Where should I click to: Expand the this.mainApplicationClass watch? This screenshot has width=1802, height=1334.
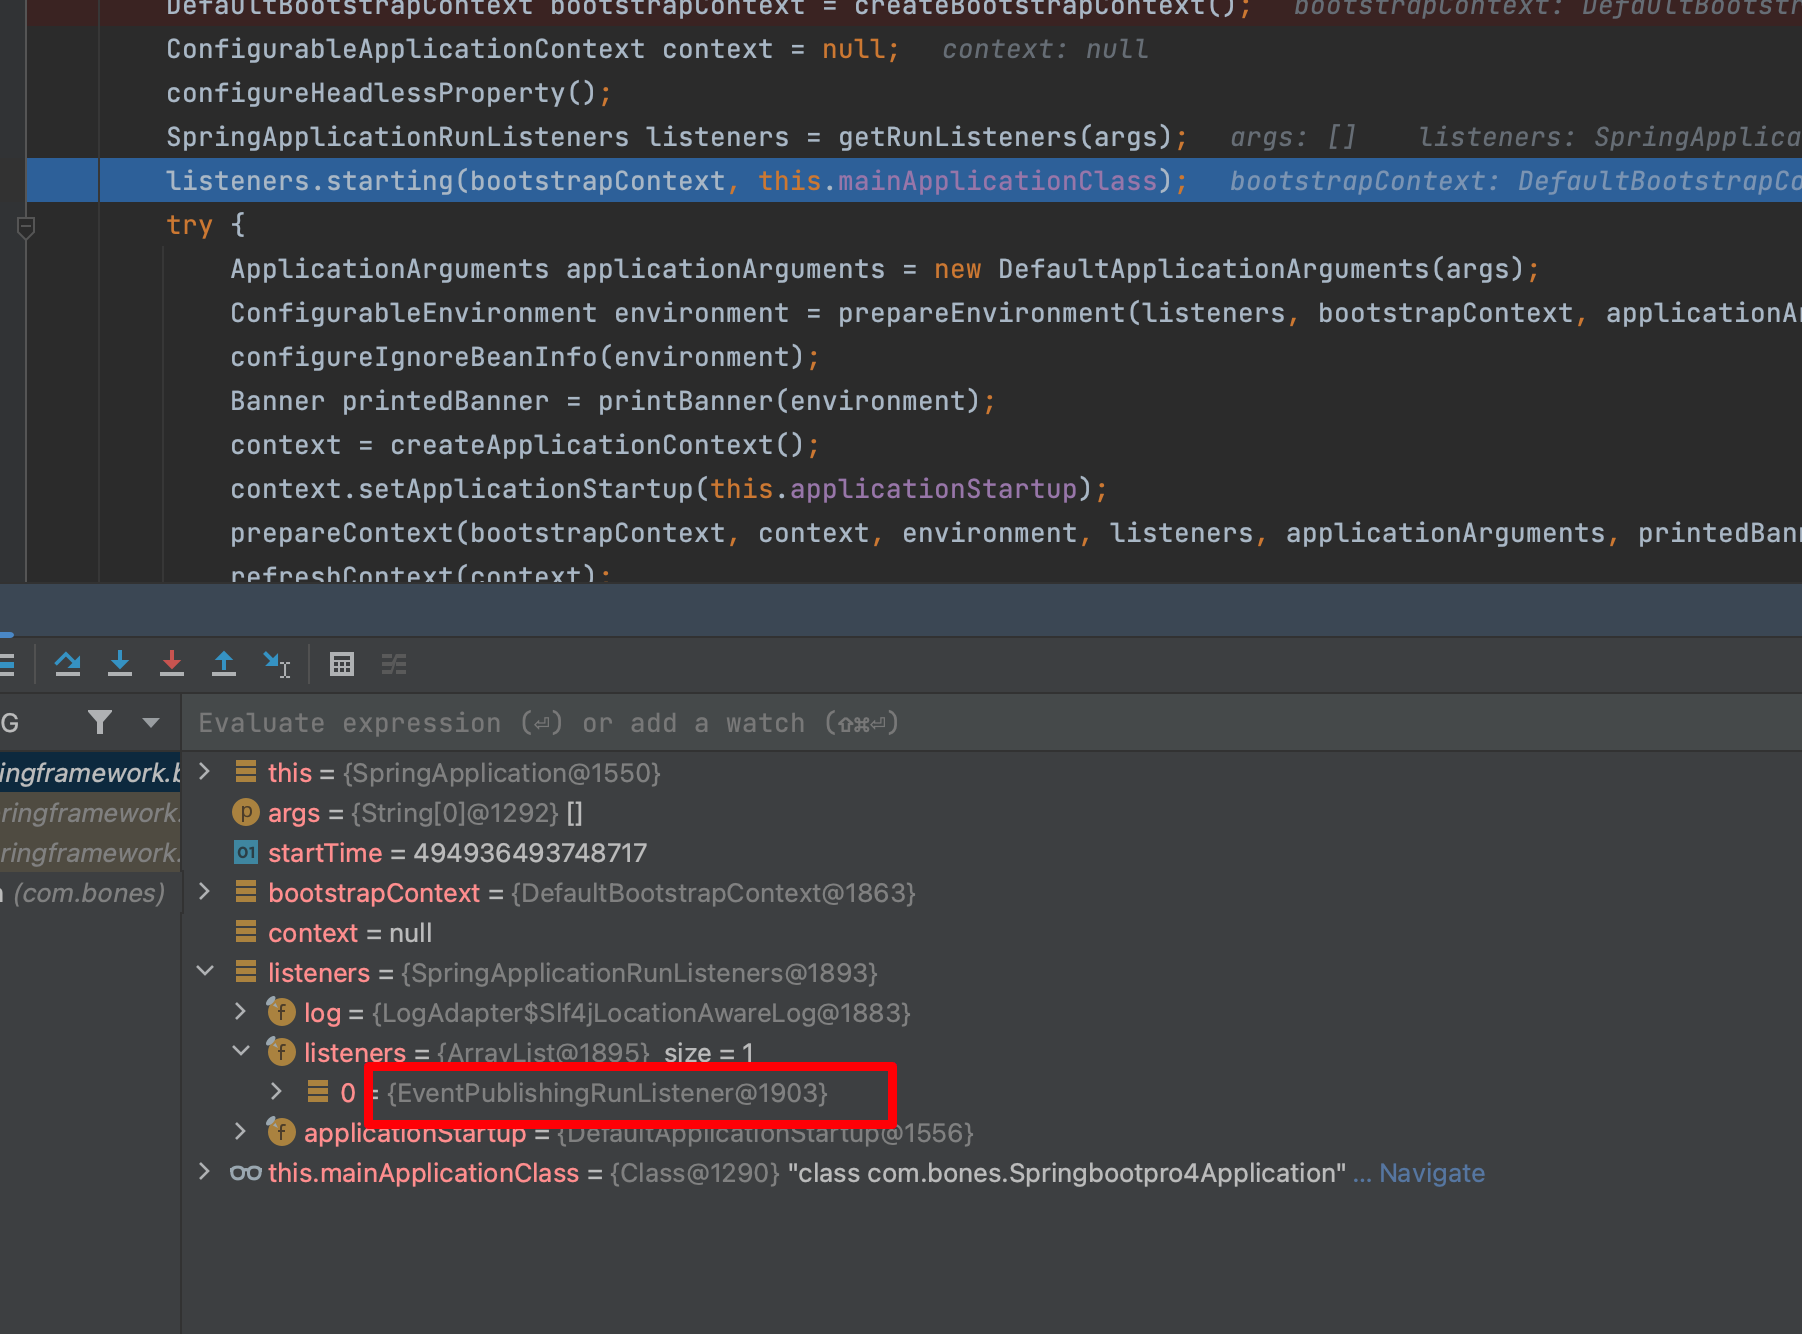pos(205,1172)
